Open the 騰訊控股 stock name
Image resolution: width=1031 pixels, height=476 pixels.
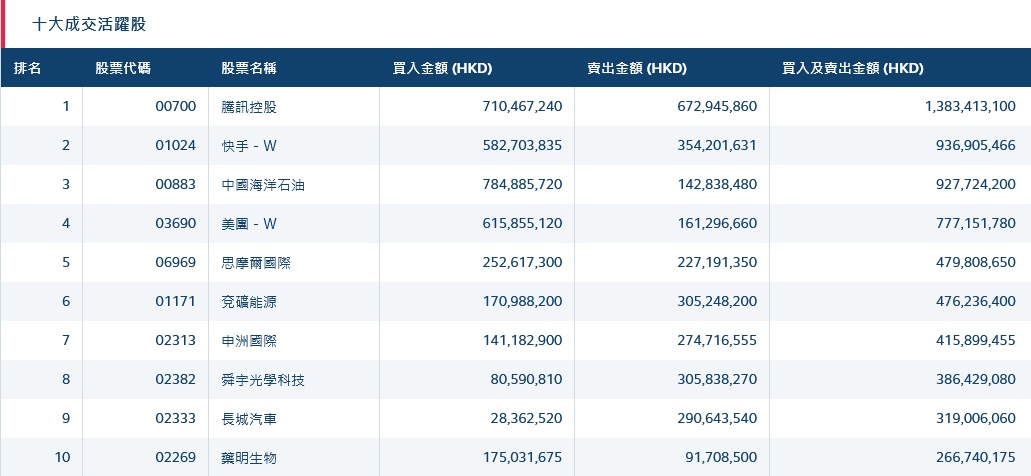[249, 107]
